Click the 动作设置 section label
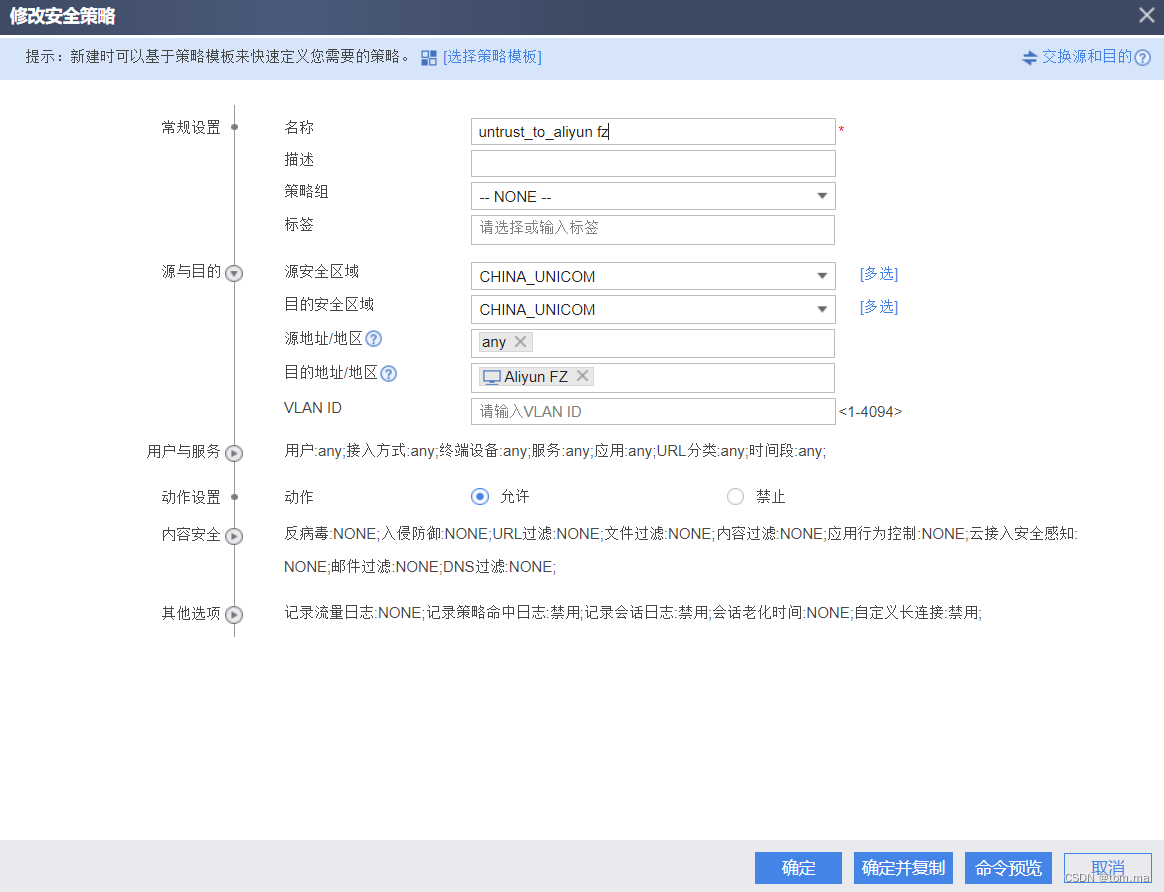Viewport: 1164px width, 892px height. tap(192, 497)
